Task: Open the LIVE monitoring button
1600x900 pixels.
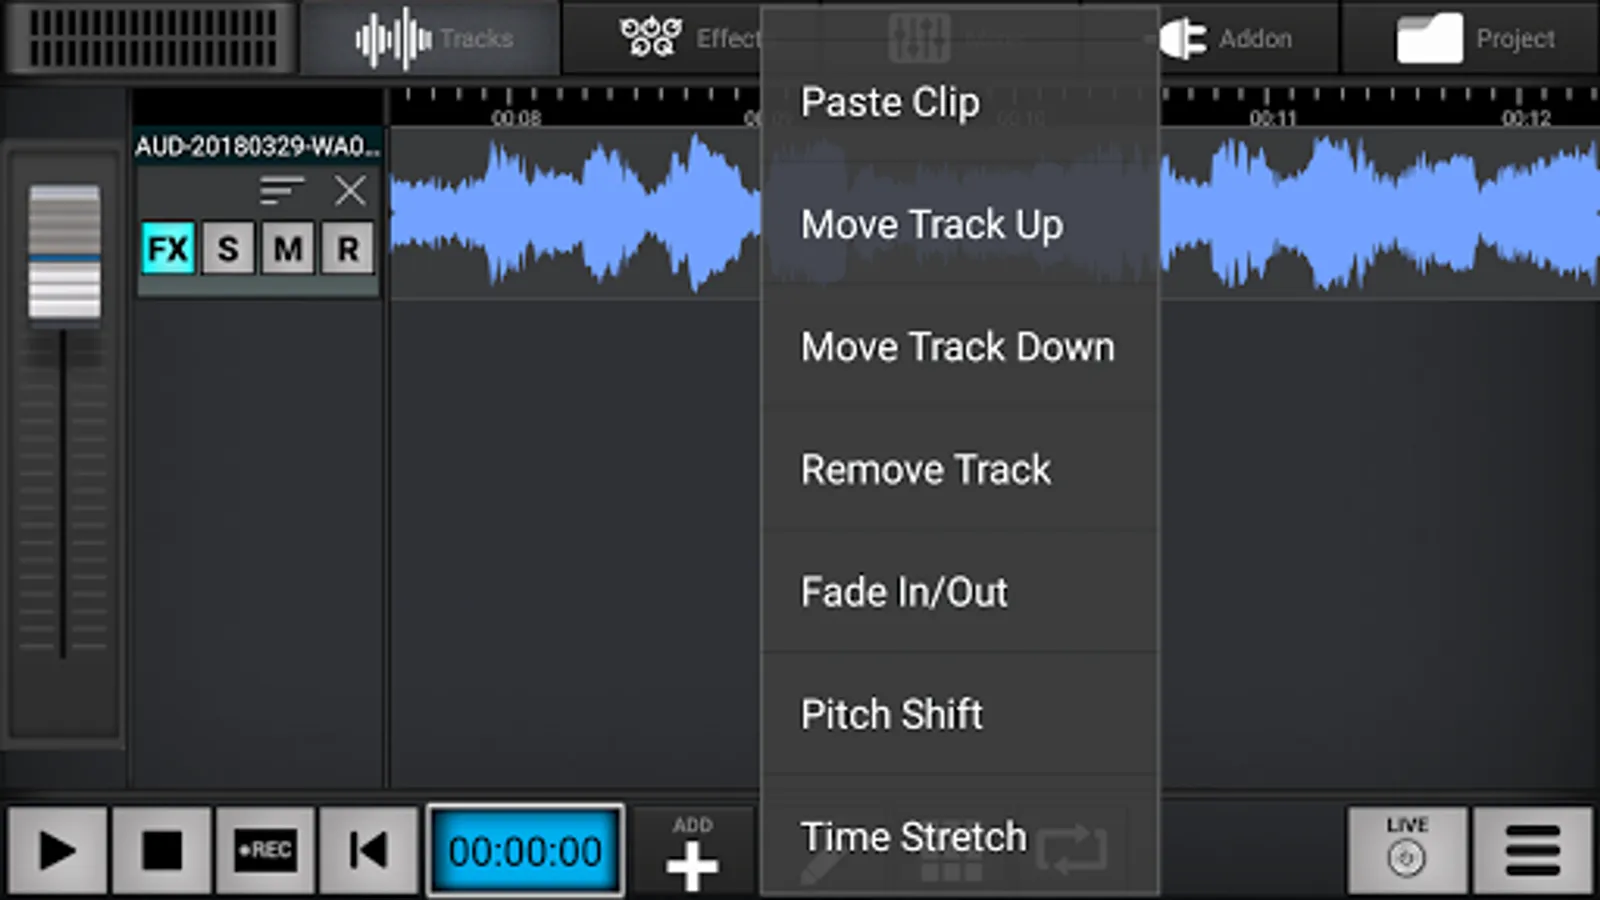Action: point(1406,851)
